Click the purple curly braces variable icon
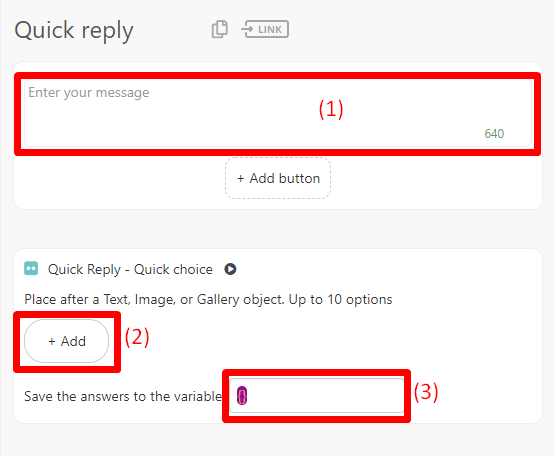555x456 pixels. coord(242,395)
